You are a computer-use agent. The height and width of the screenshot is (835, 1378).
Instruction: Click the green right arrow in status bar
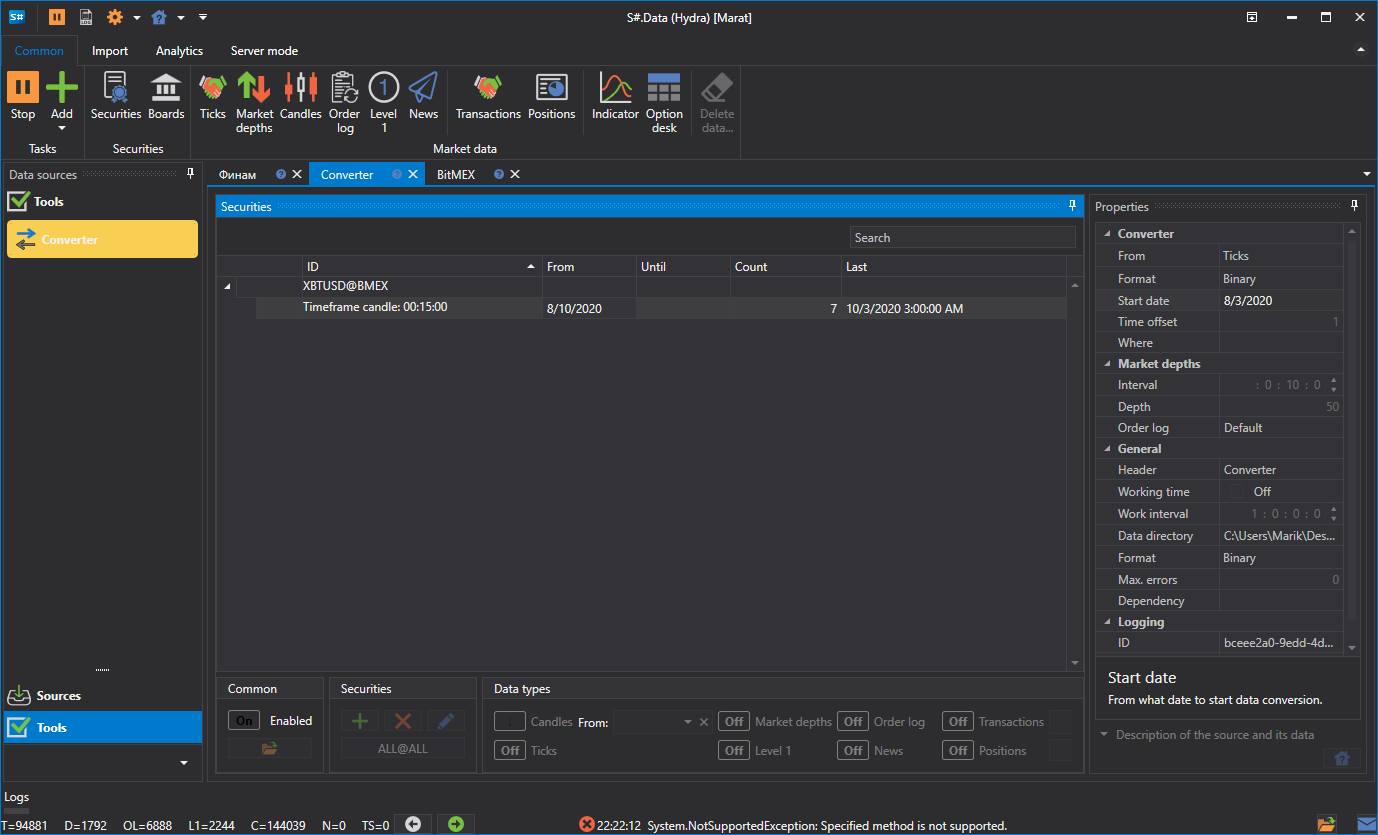pos(456,824)
